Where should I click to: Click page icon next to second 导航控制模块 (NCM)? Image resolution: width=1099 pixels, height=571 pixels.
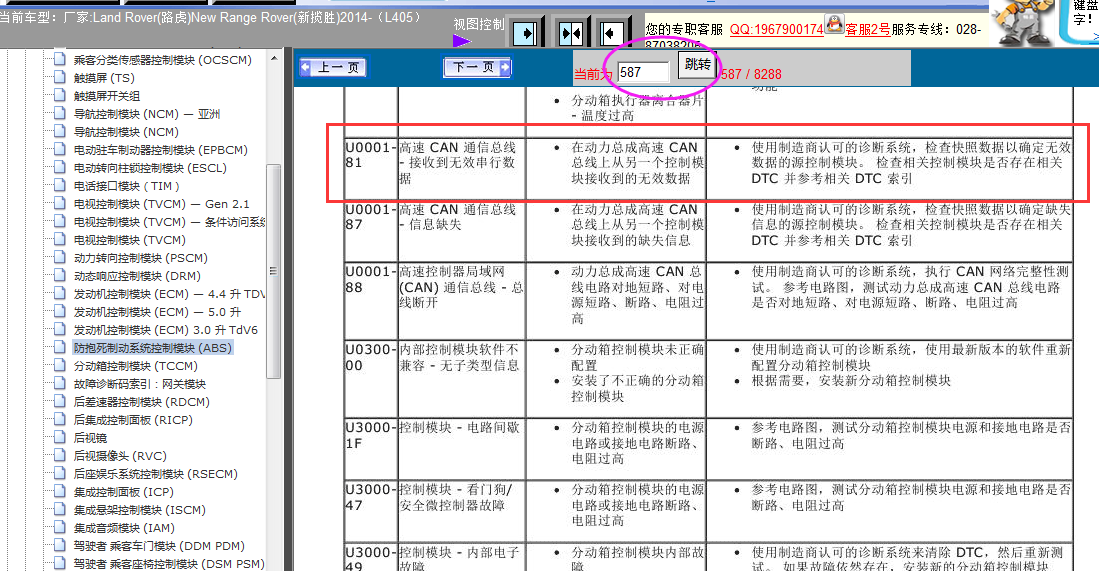60,132
